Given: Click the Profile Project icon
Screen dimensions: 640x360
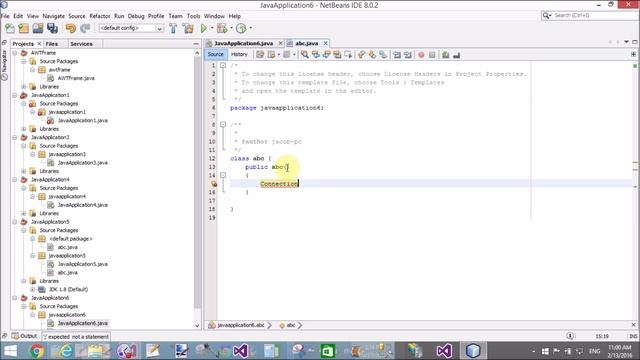Looking at the screenshot, I should (241, 28).
